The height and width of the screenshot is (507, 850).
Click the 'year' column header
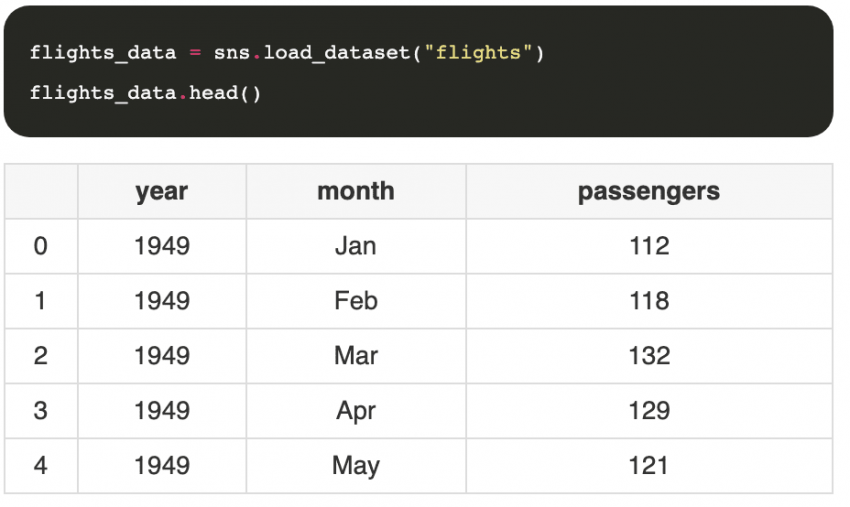click(162, 192)
